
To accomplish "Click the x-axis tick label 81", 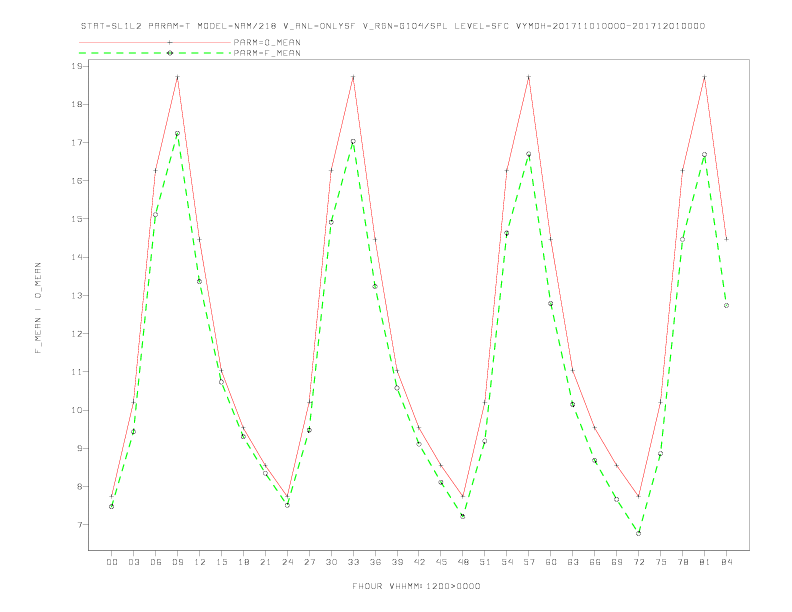I will click(705, 562).
